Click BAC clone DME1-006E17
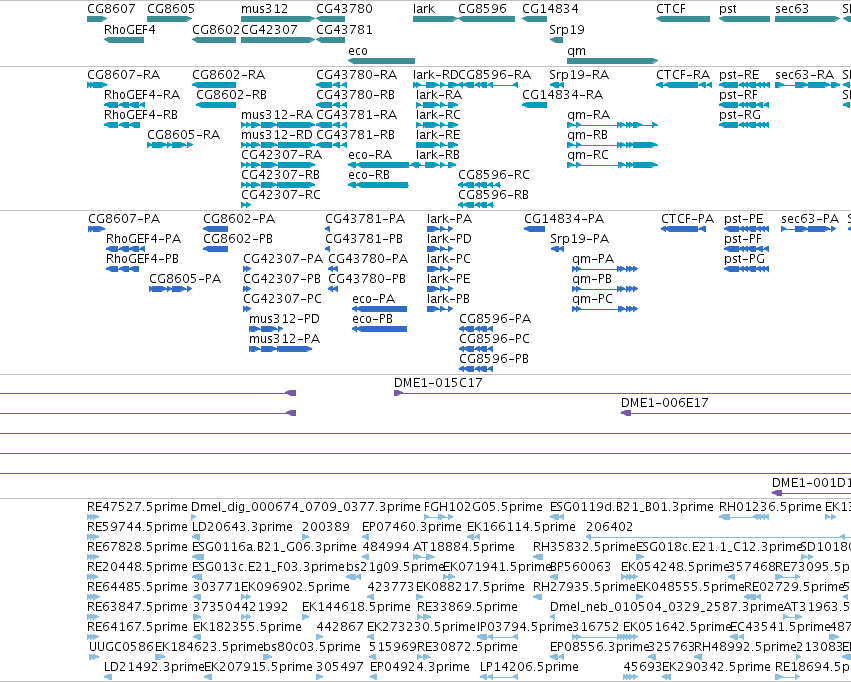Screen dimensions: 851x682 (736, 413)
